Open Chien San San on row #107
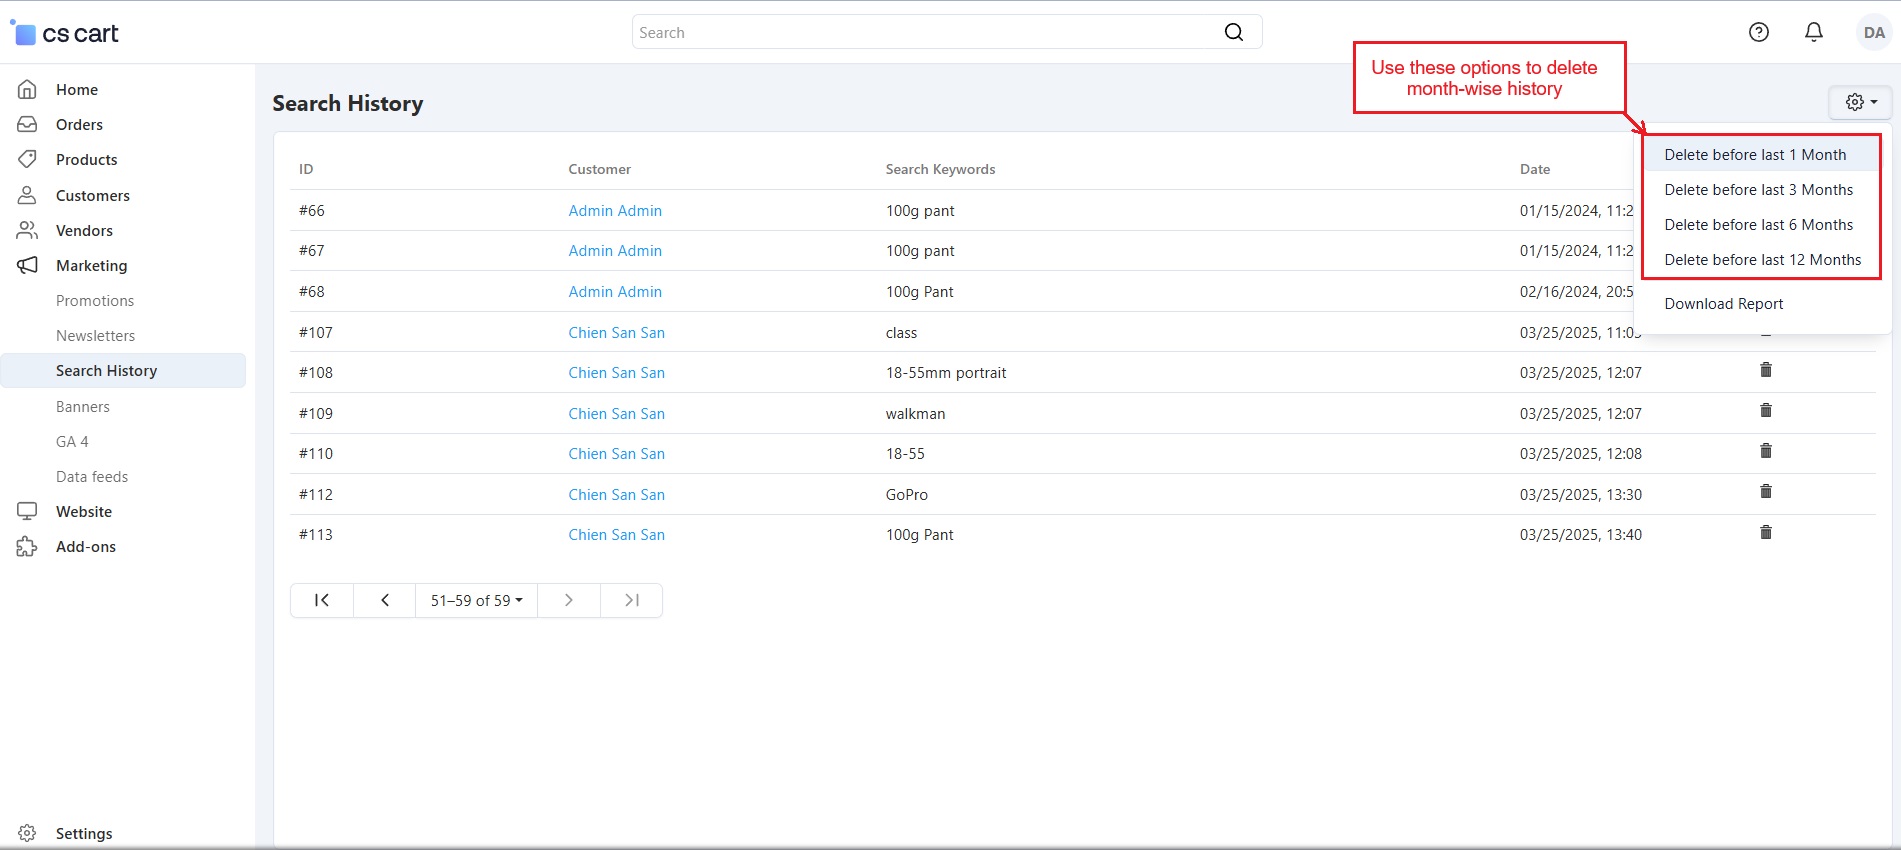 [x=616, y=333]
